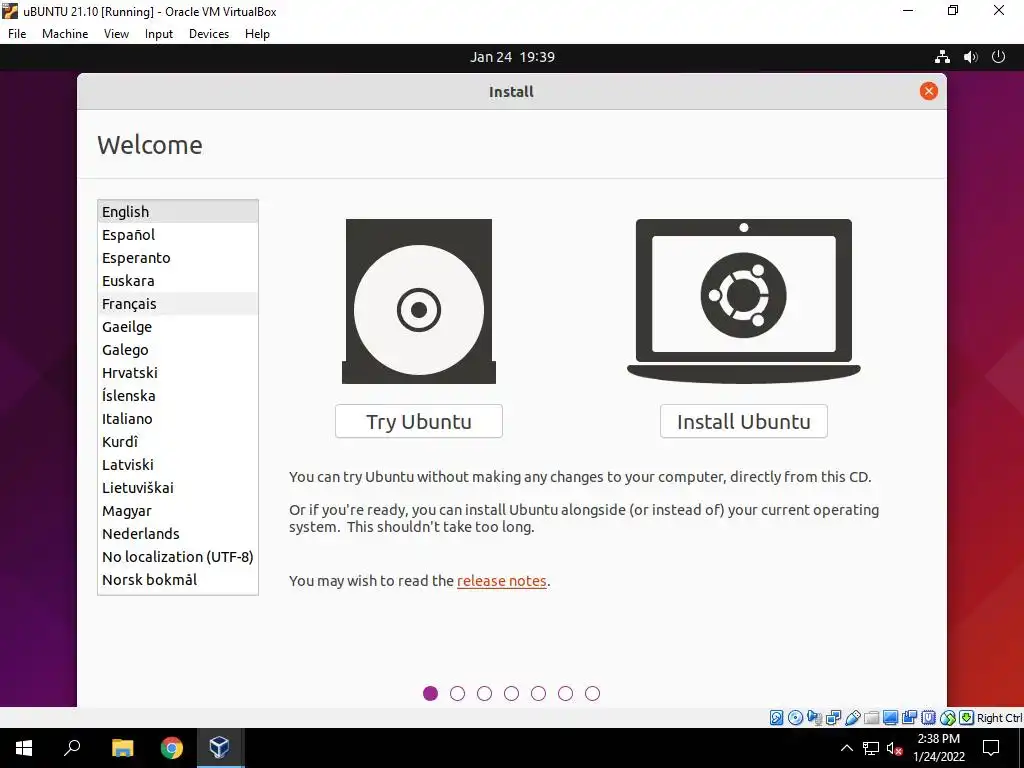The image size is (1024, 768).
Task: Click the Install Ubuntu button
Action: (744, 421)
